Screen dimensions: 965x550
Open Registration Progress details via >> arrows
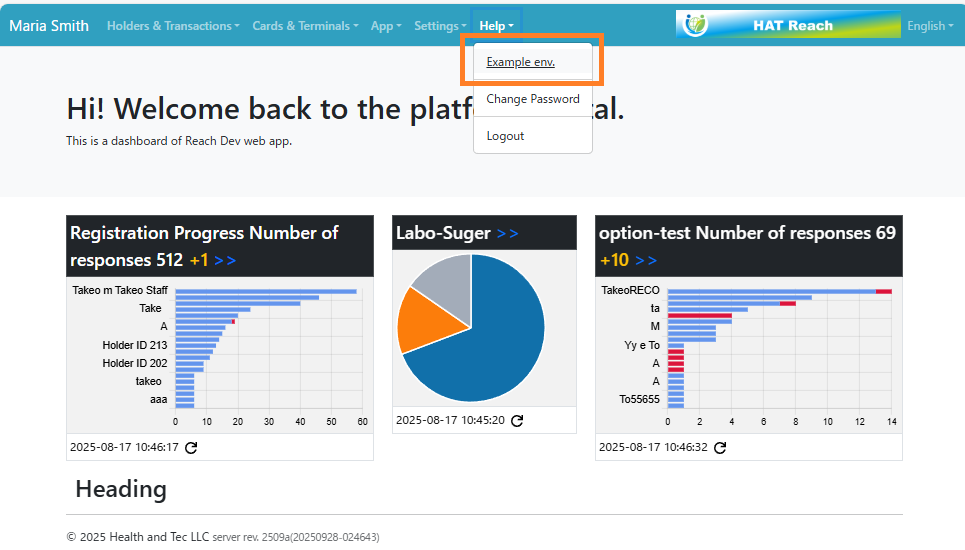click(x=225, y=260)
